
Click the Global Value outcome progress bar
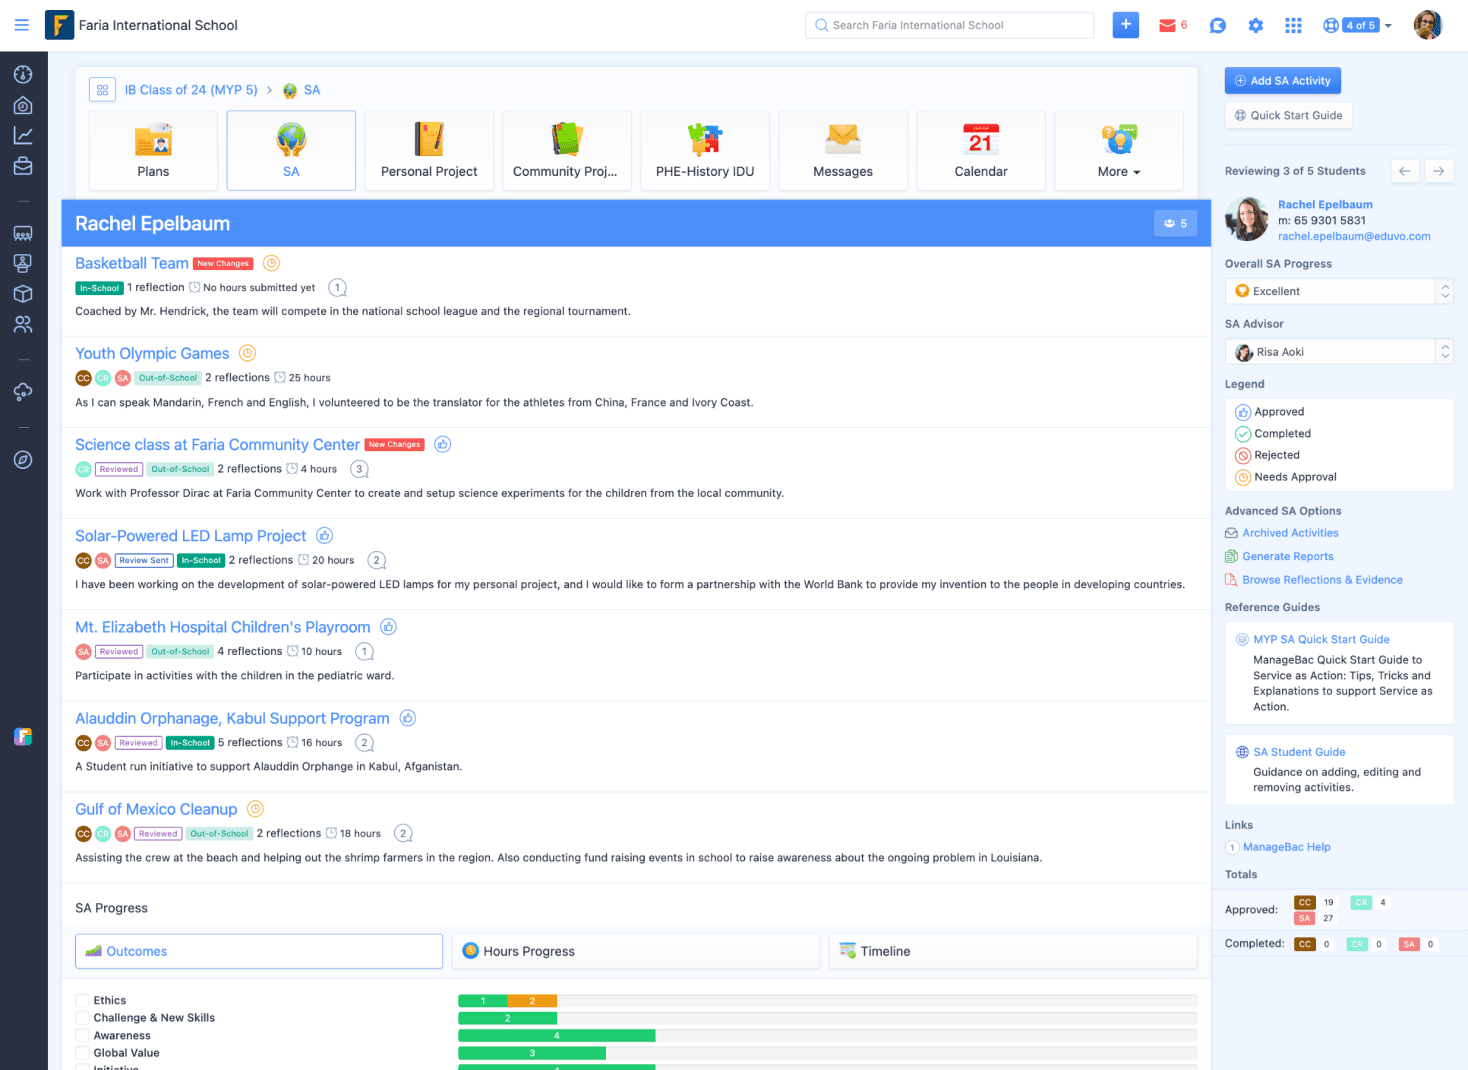point(827,1053)
